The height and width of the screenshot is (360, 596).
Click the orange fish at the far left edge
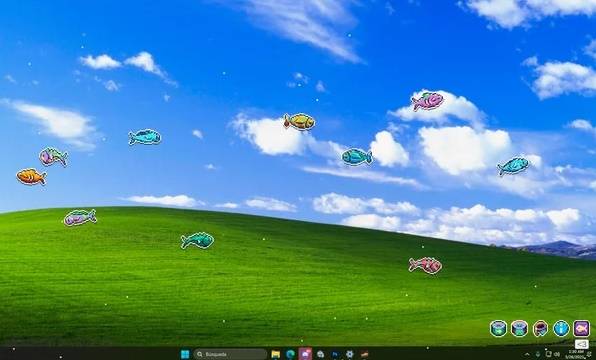pos(31,177)
